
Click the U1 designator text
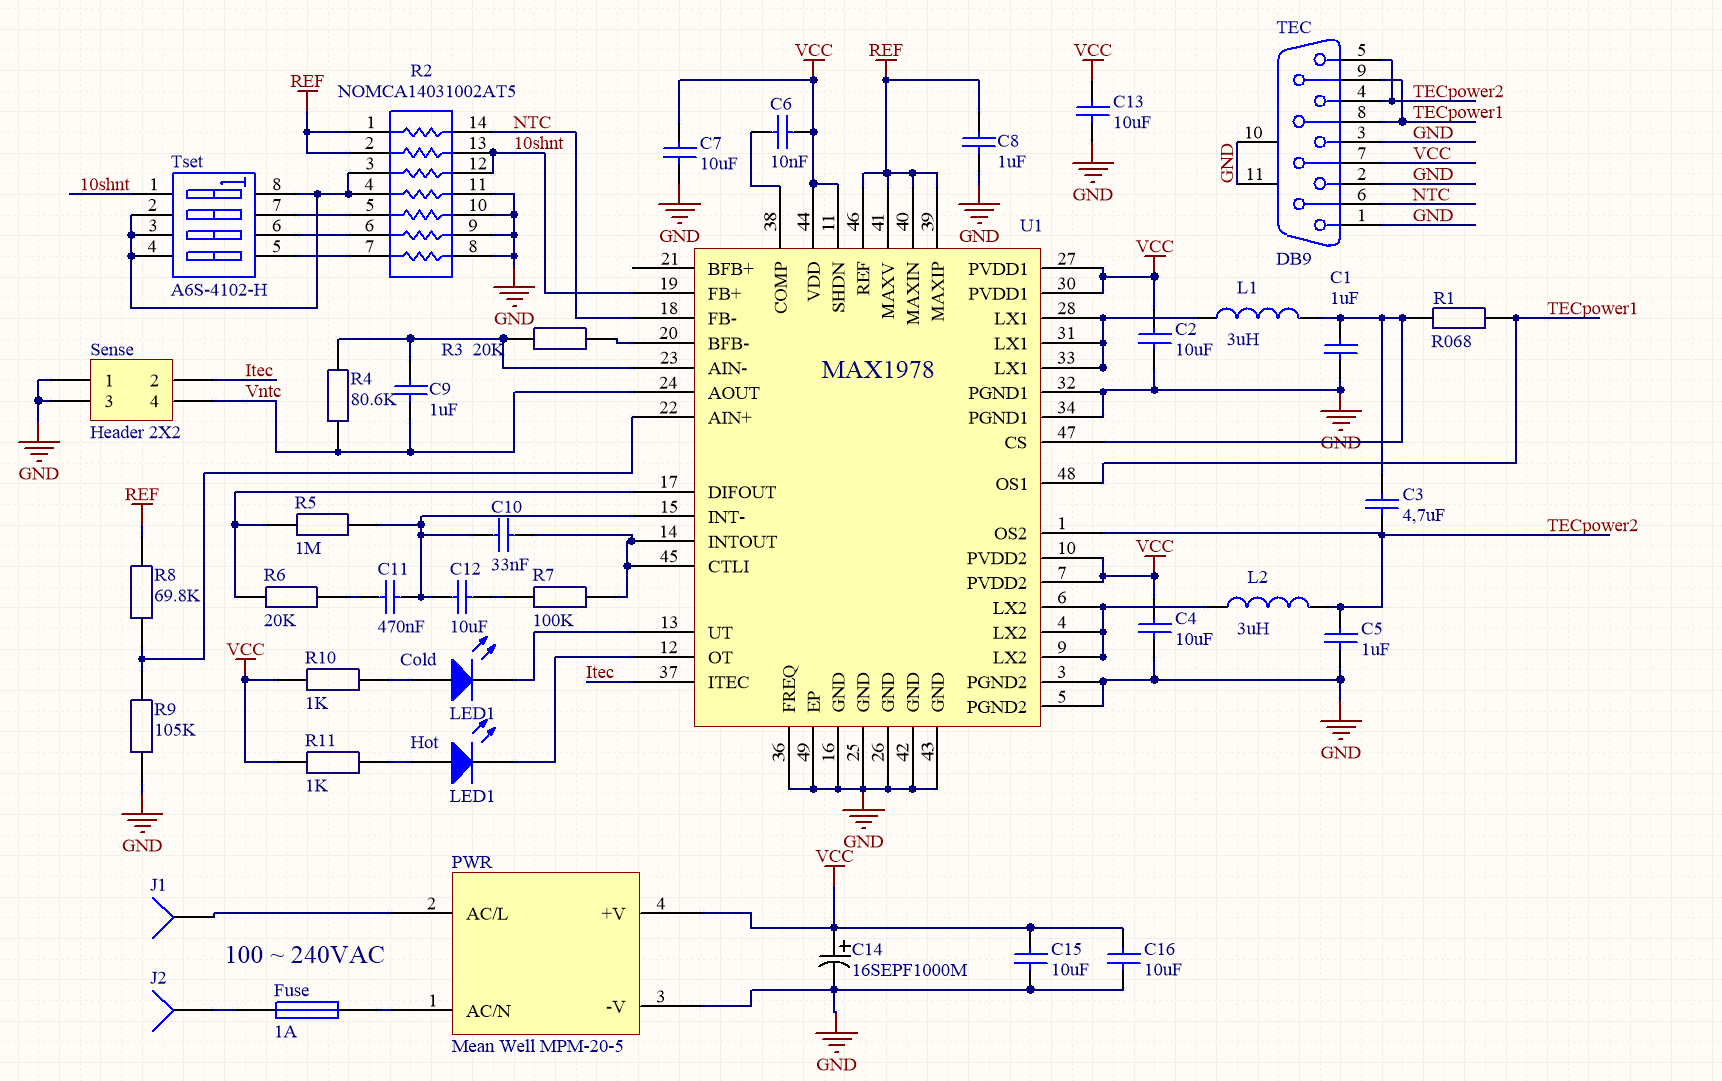point(1031,225)
